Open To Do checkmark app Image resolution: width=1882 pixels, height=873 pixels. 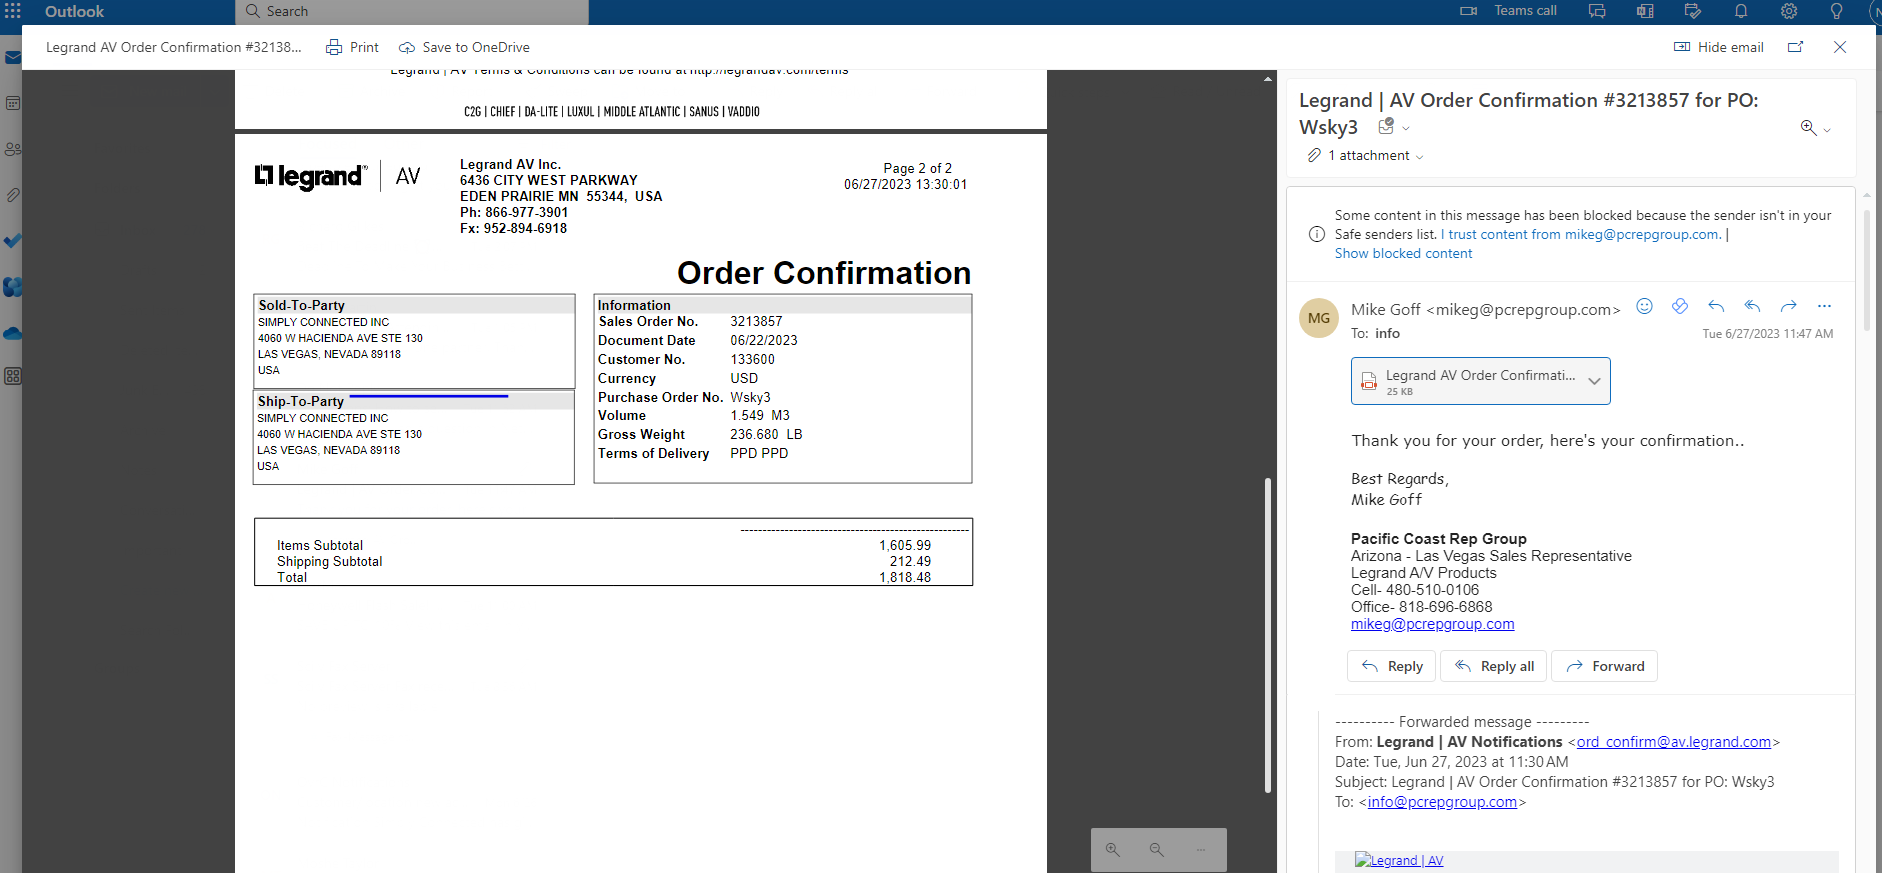tap(13, 241)
